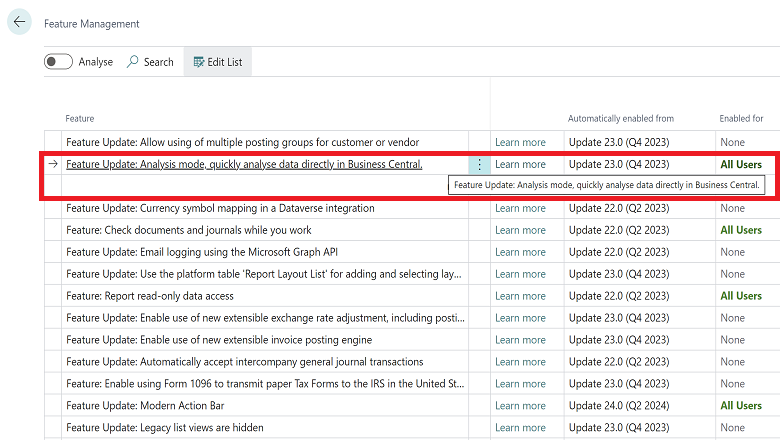Change Enabled for on Currency symbol mapping row

733,208
